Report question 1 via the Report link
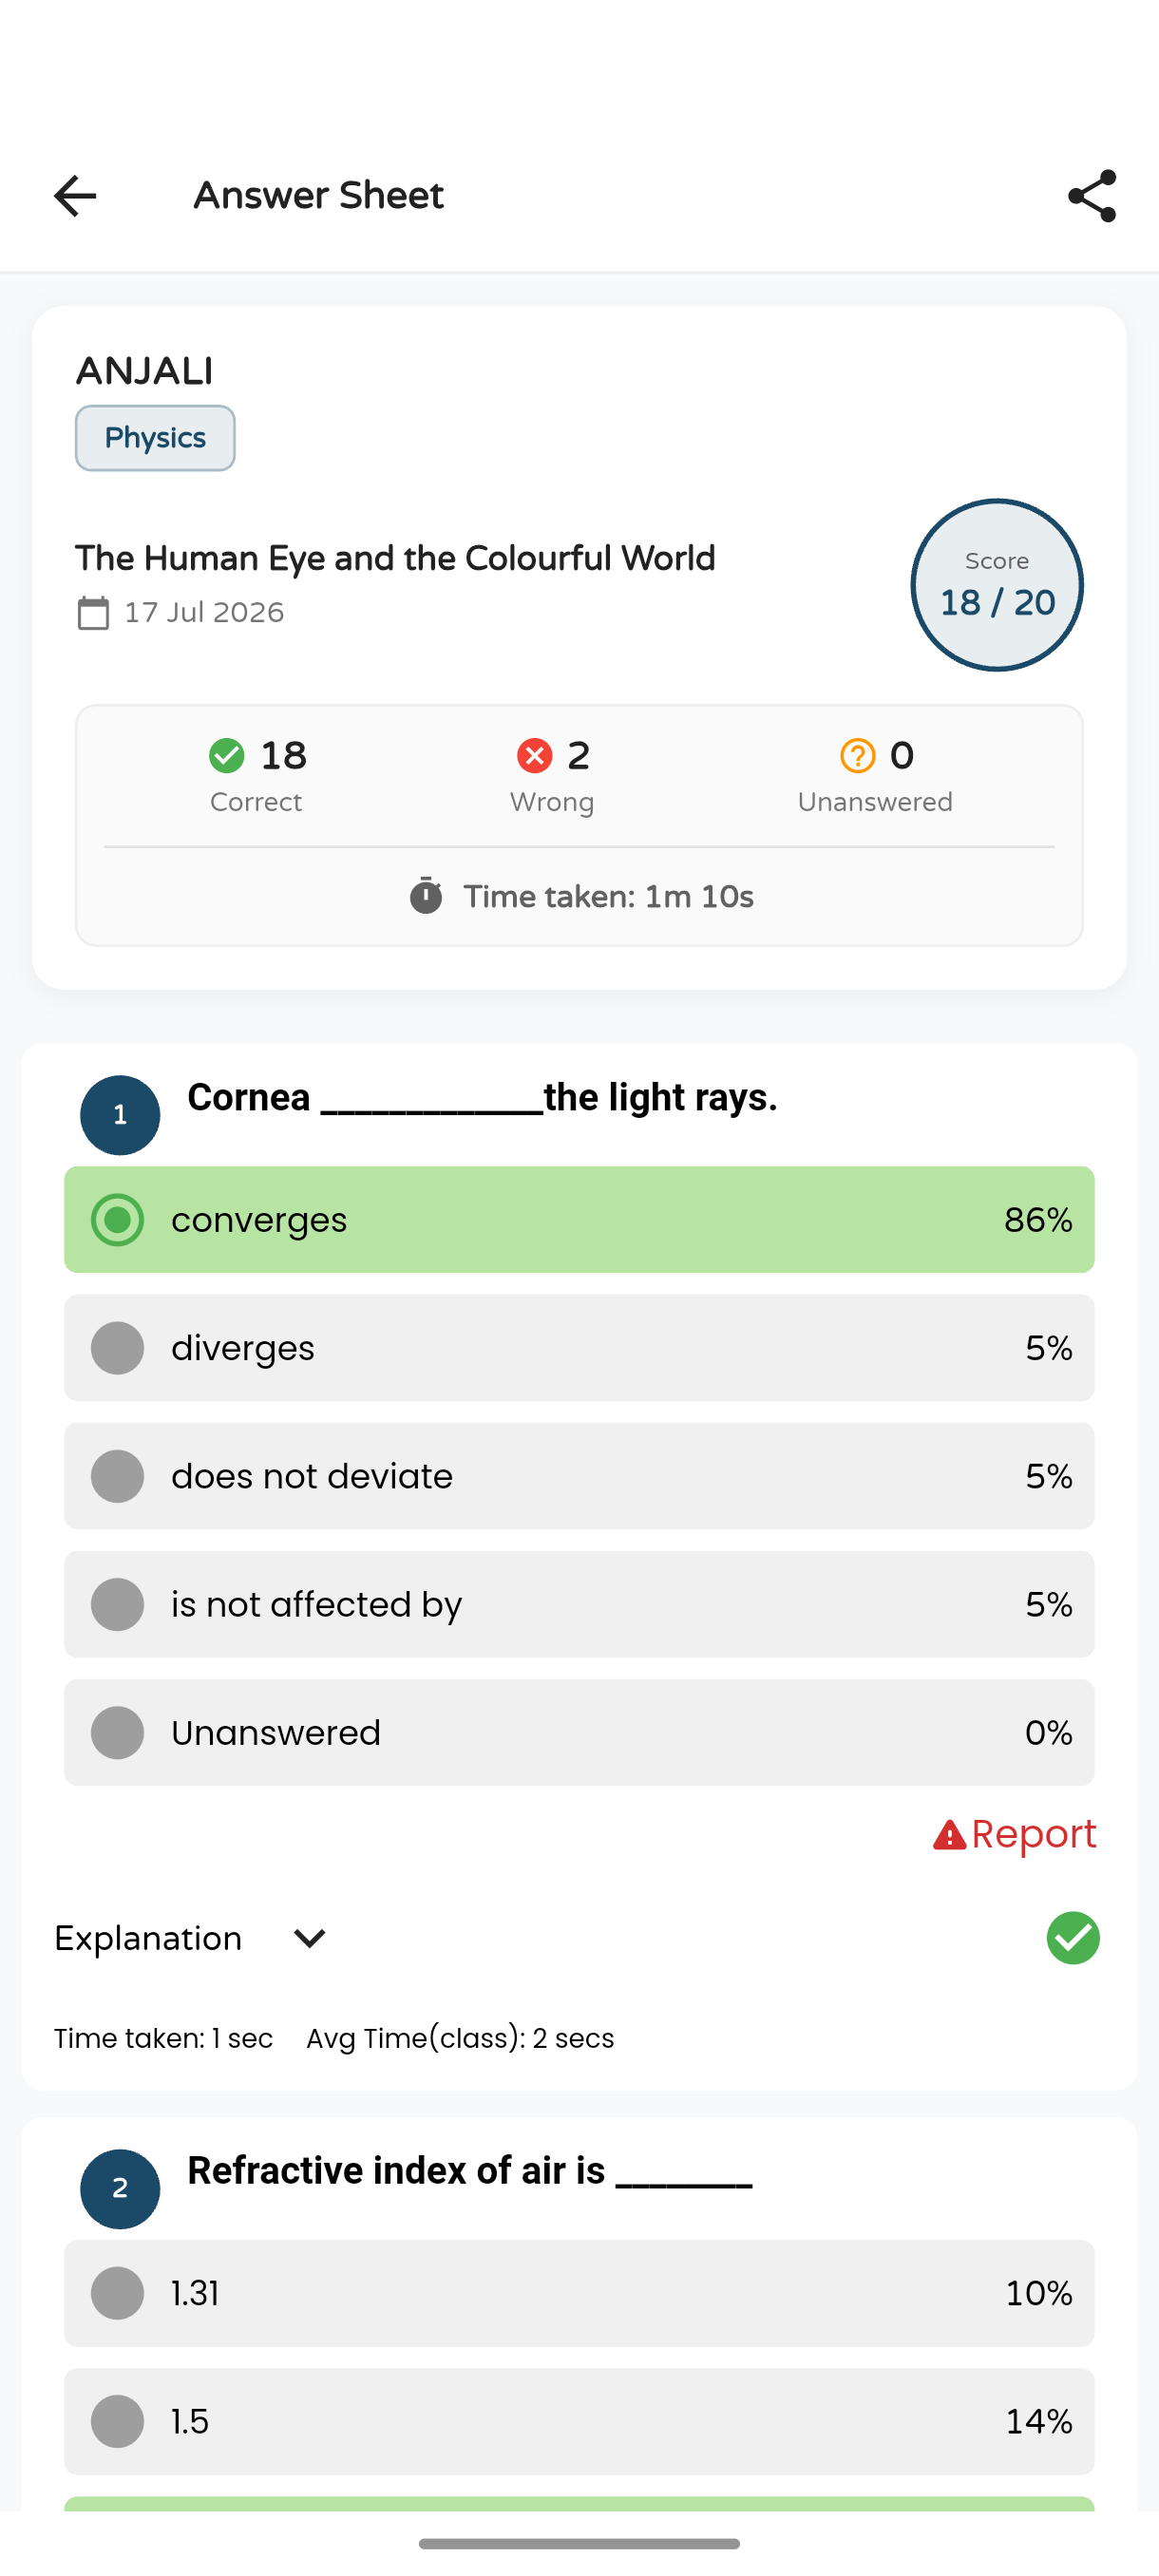This screenshot has height=2576, width=1159. pos(1014,1834)
